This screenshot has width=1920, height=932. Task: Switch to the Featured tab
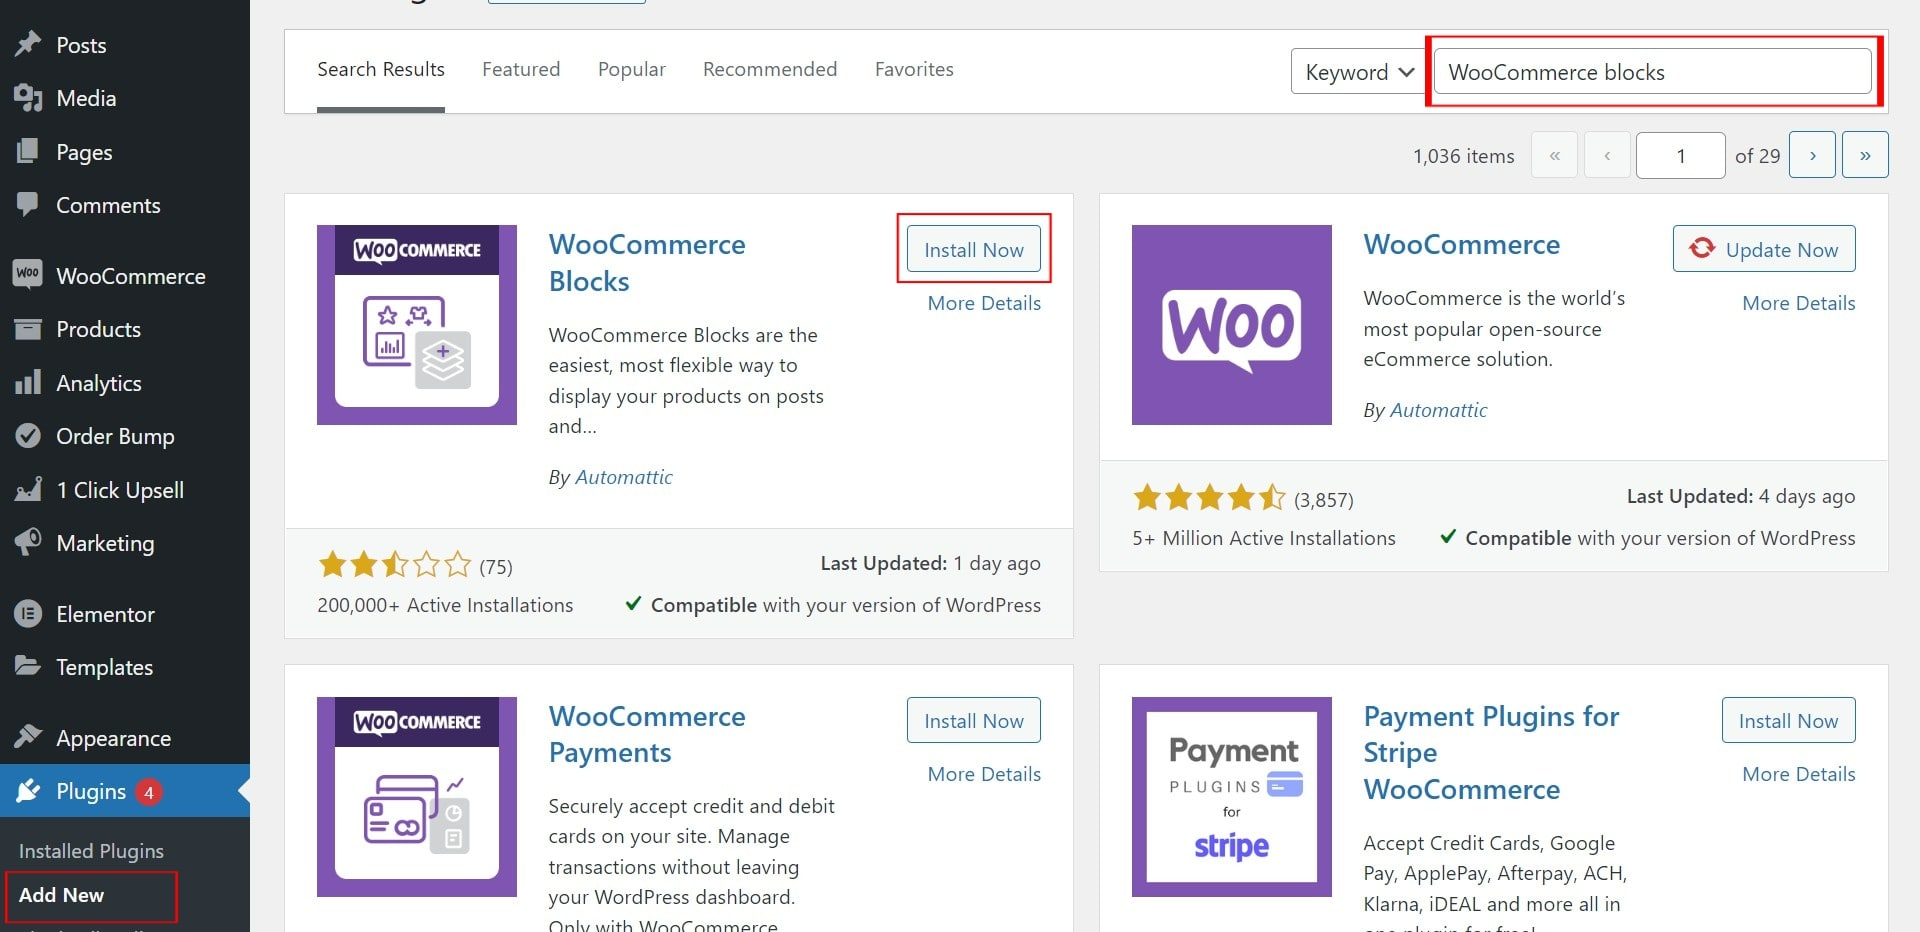click(x=521, y=69)
